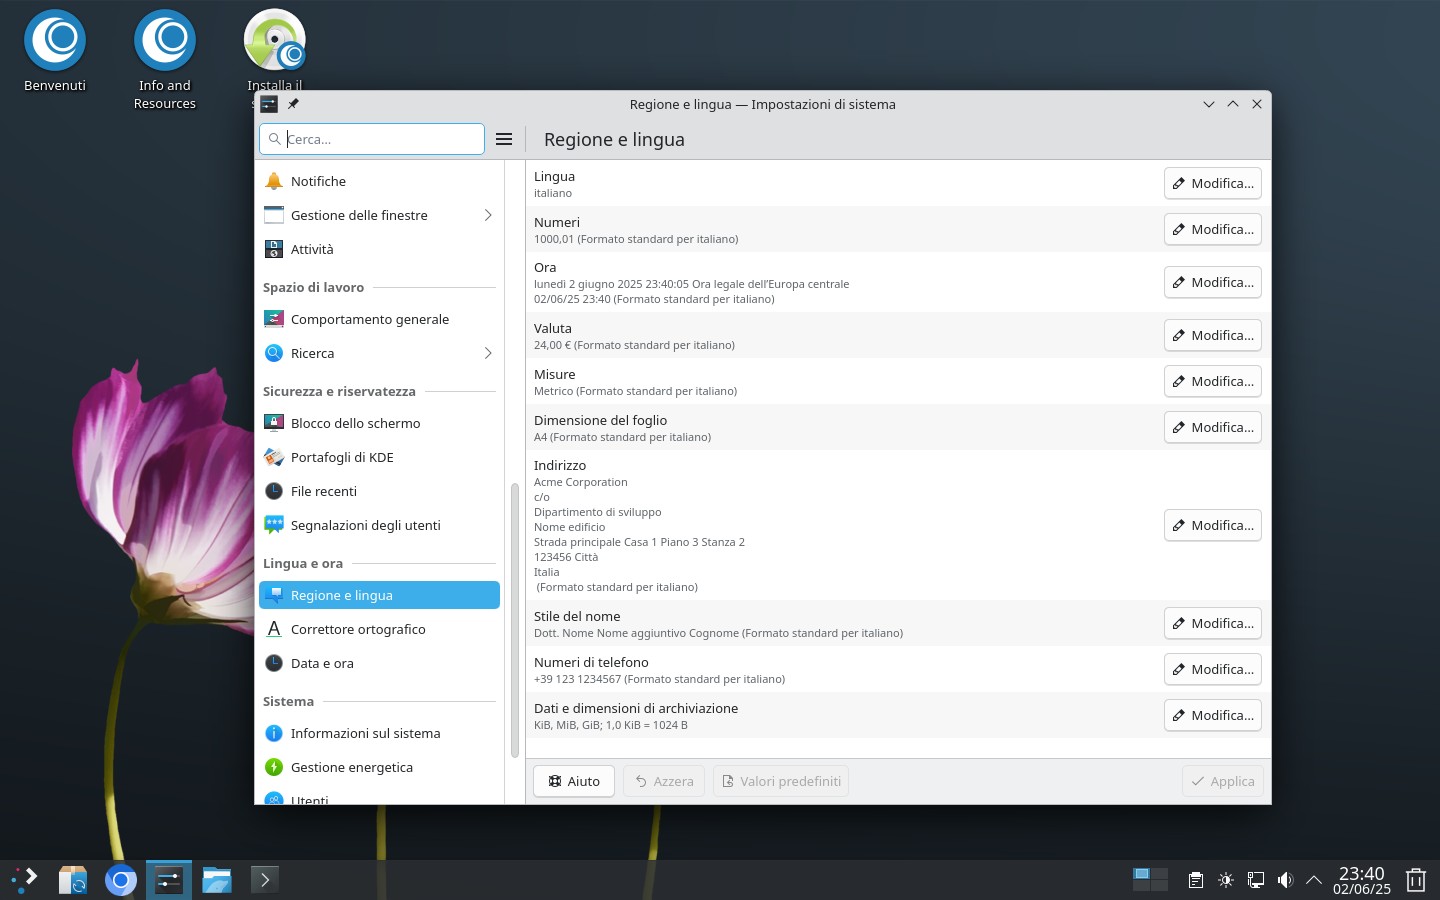This screenshot has width=1440, height=900.
Task: Open the Informazioni sul sistema info icon
Action: pos(274,733)
